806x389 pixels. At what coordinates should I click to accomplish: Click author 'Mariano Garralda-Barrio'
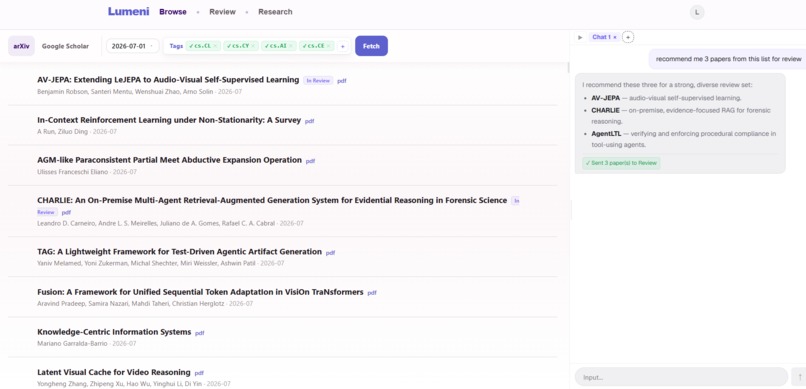click(x=72, y=343)
